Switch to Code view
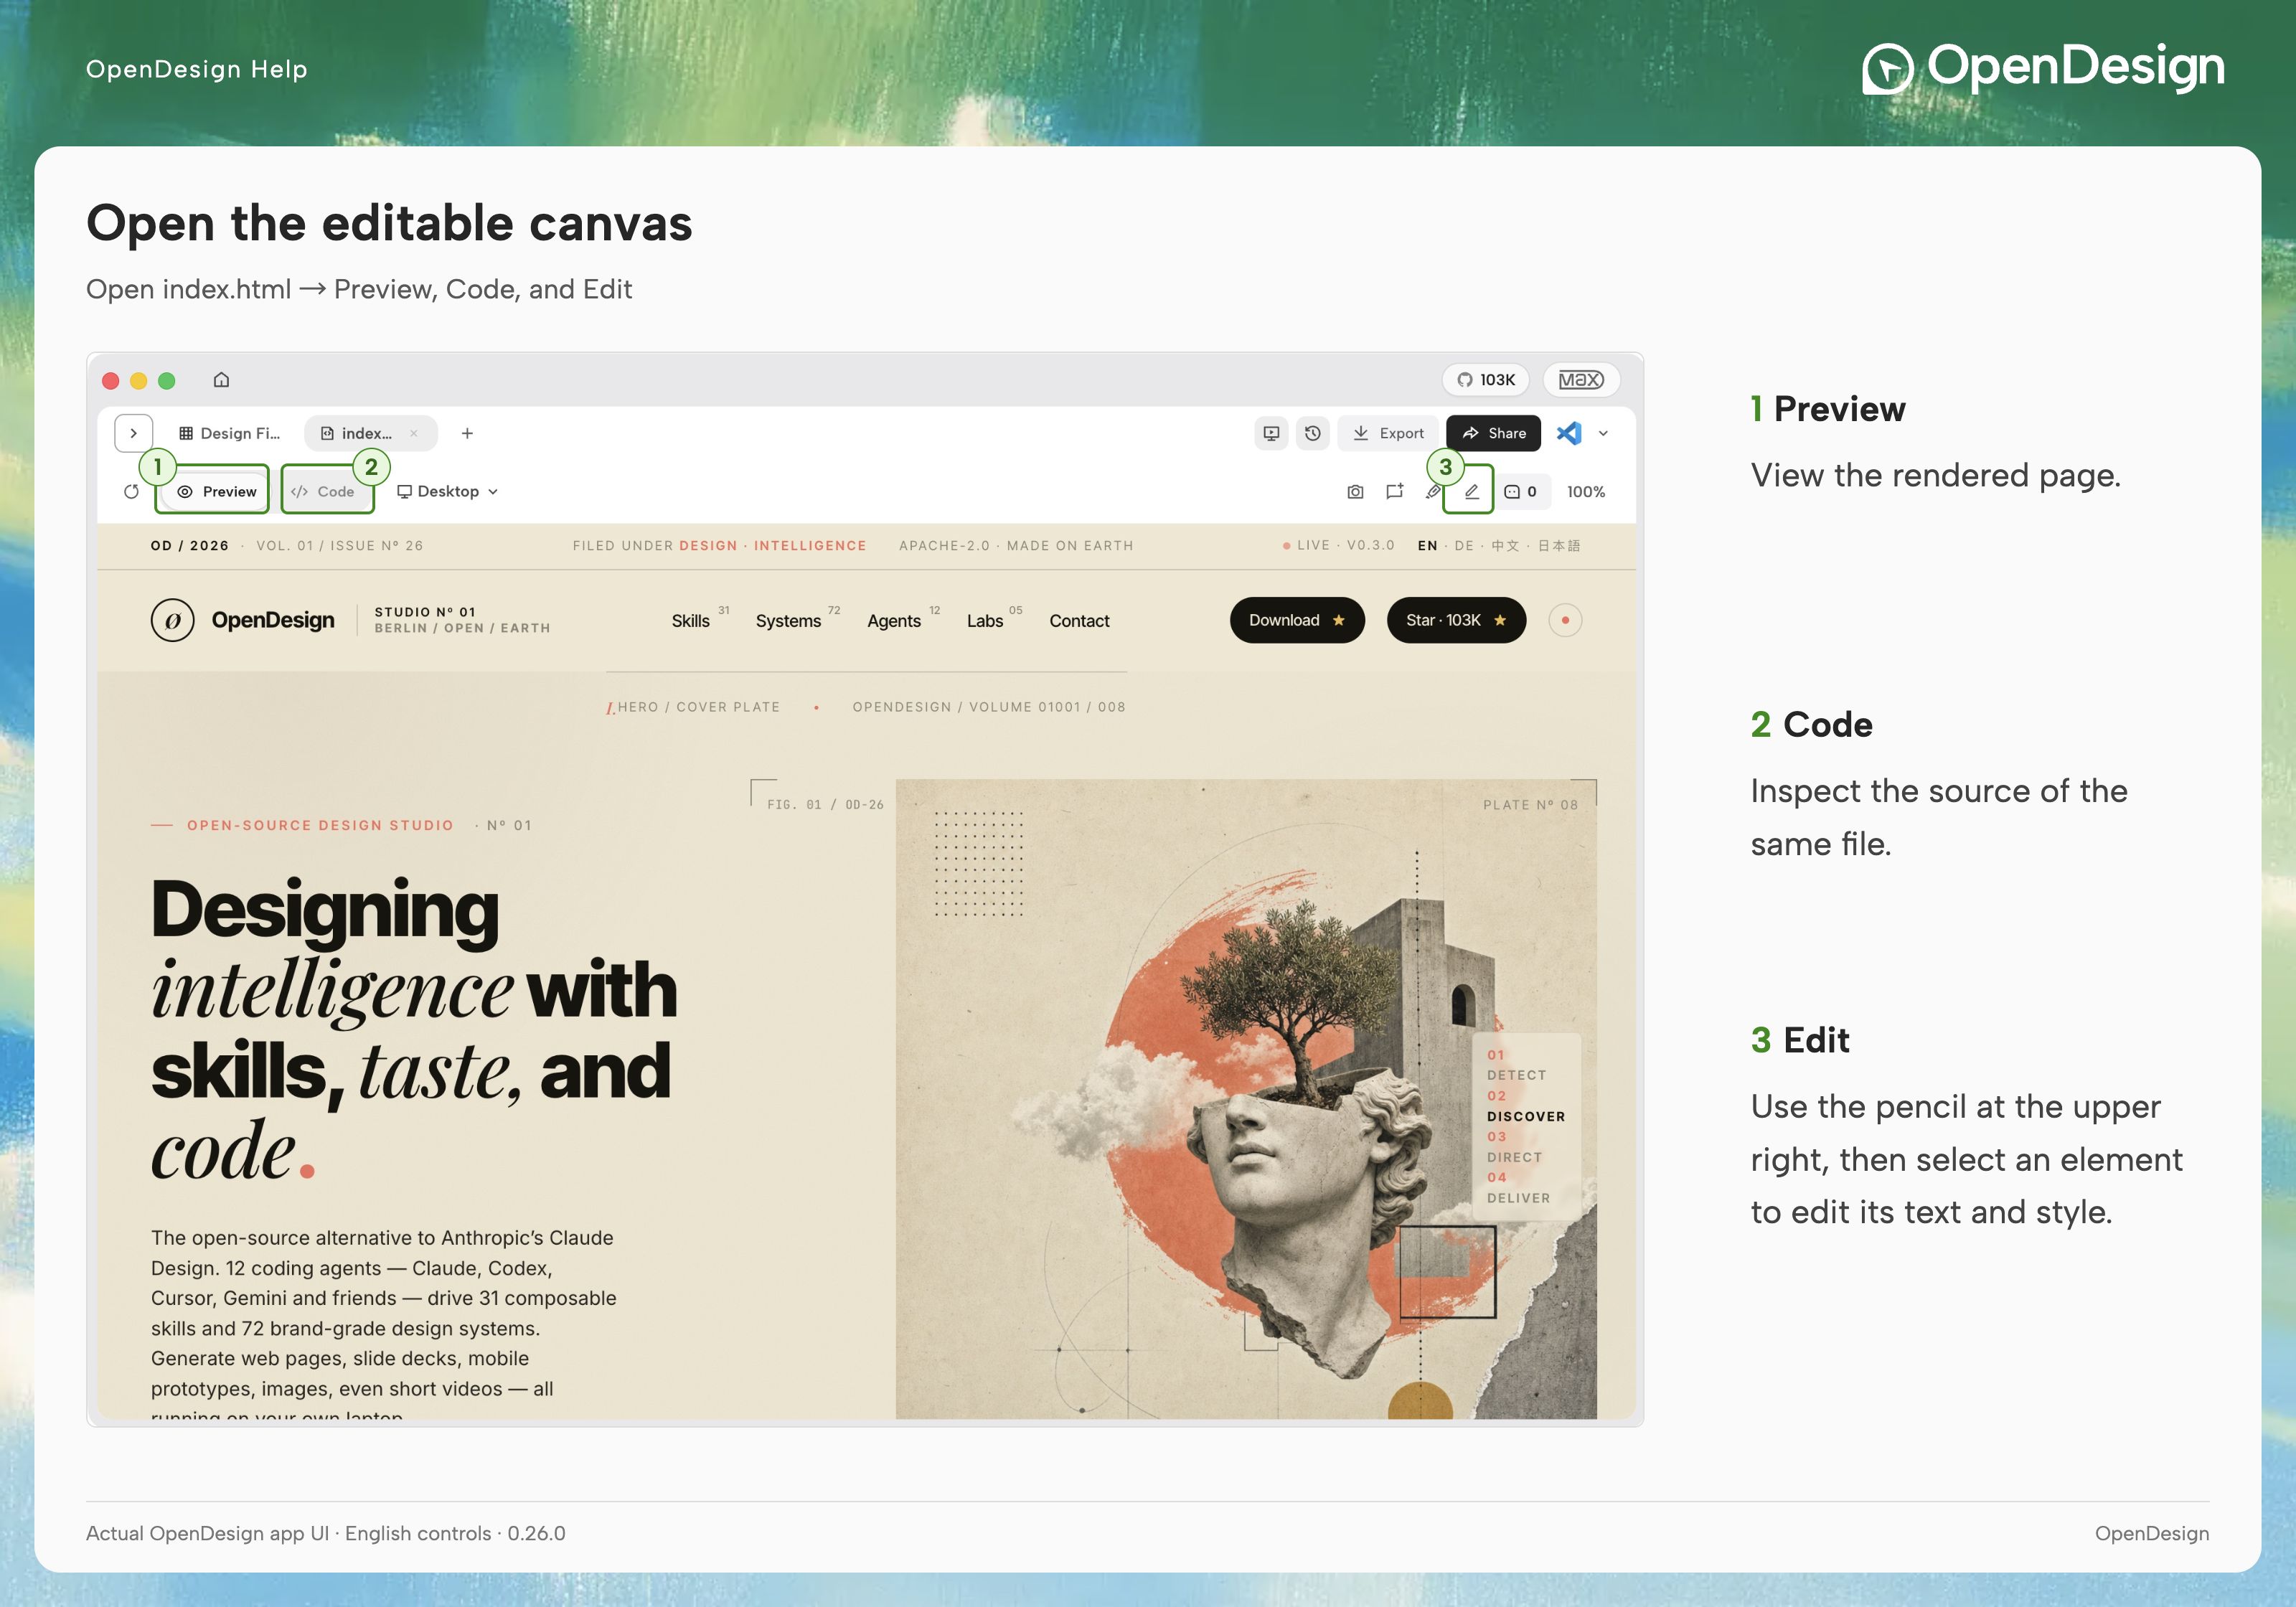Image resolution: width=2296 pixels, height=1607 pixels. (323, 491)
